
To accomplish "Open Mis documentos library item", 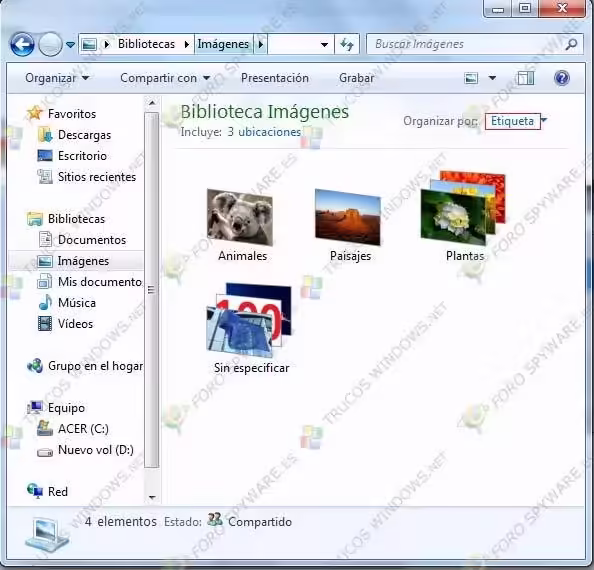I will 90,282.
